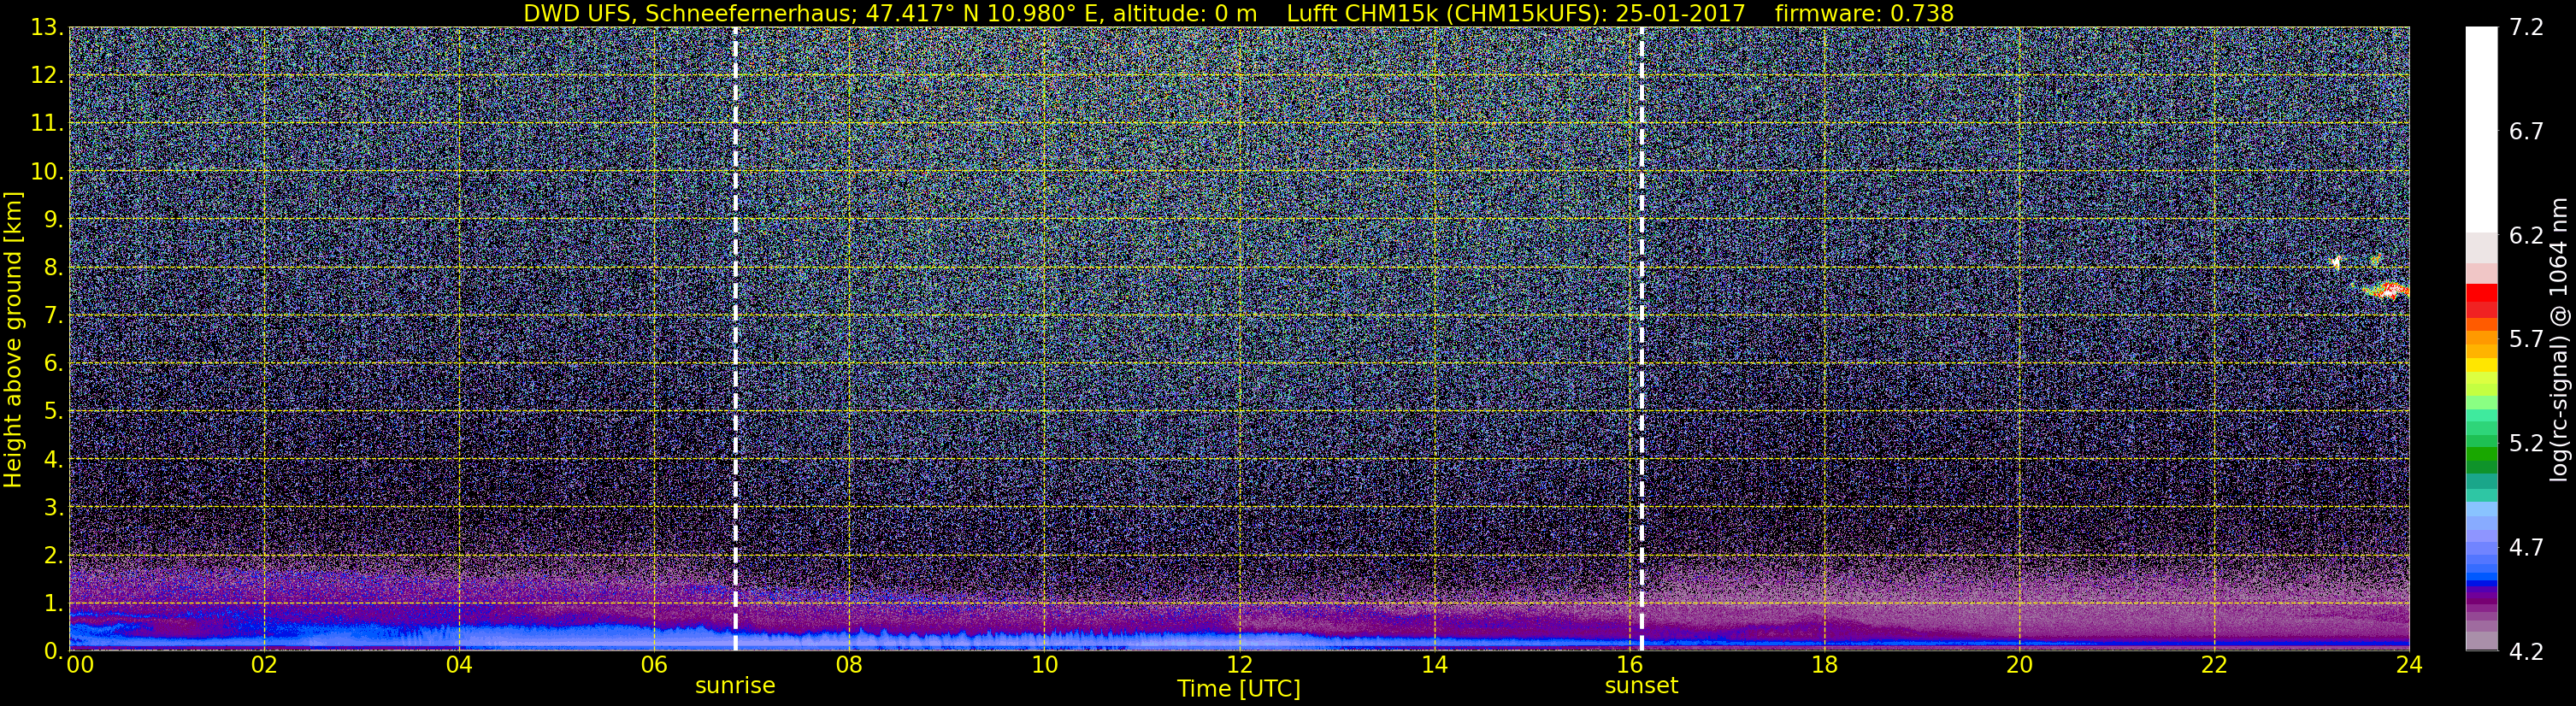Click the 'Time [UTC]' axis label
2576x706 pixels.
(1239, 689)
